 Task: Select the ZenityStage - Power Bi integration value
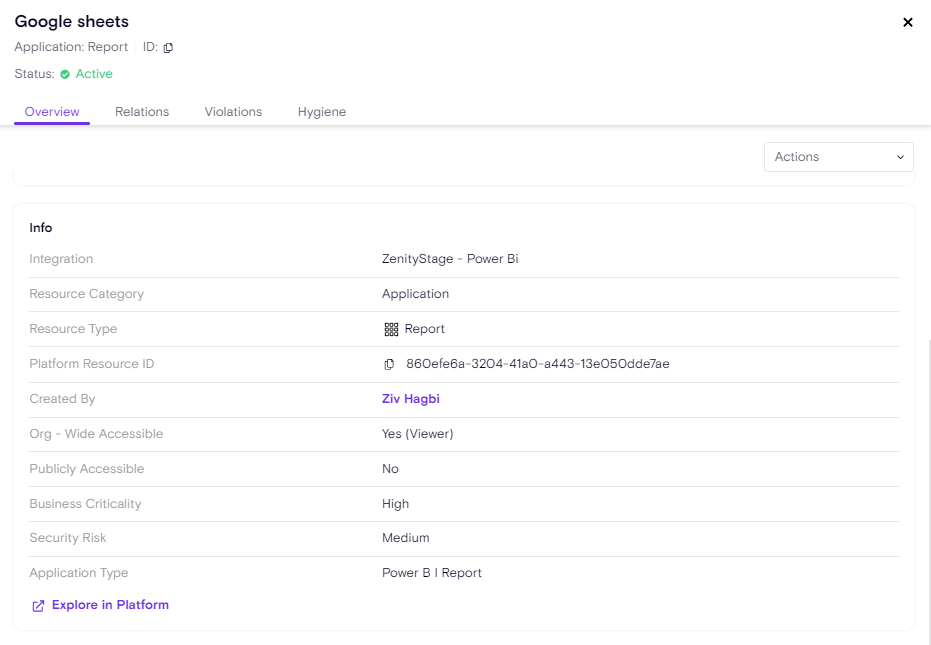point(450,259)
